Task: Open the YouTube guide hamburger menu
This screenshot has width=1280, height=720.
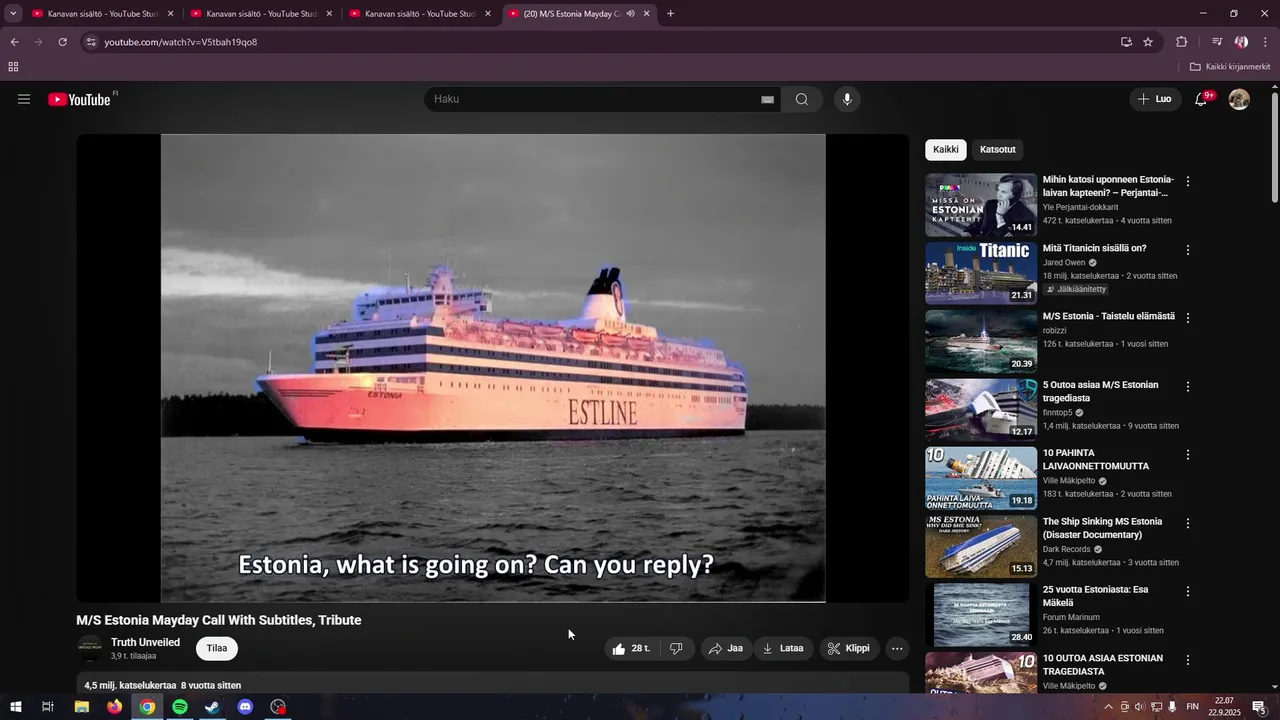Action: (x=24, y=99)
